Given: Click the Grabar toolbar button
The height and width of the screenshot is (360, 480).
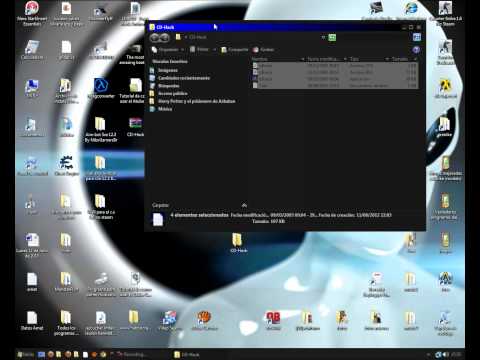Looking at the screenshot, I should 263,50.
